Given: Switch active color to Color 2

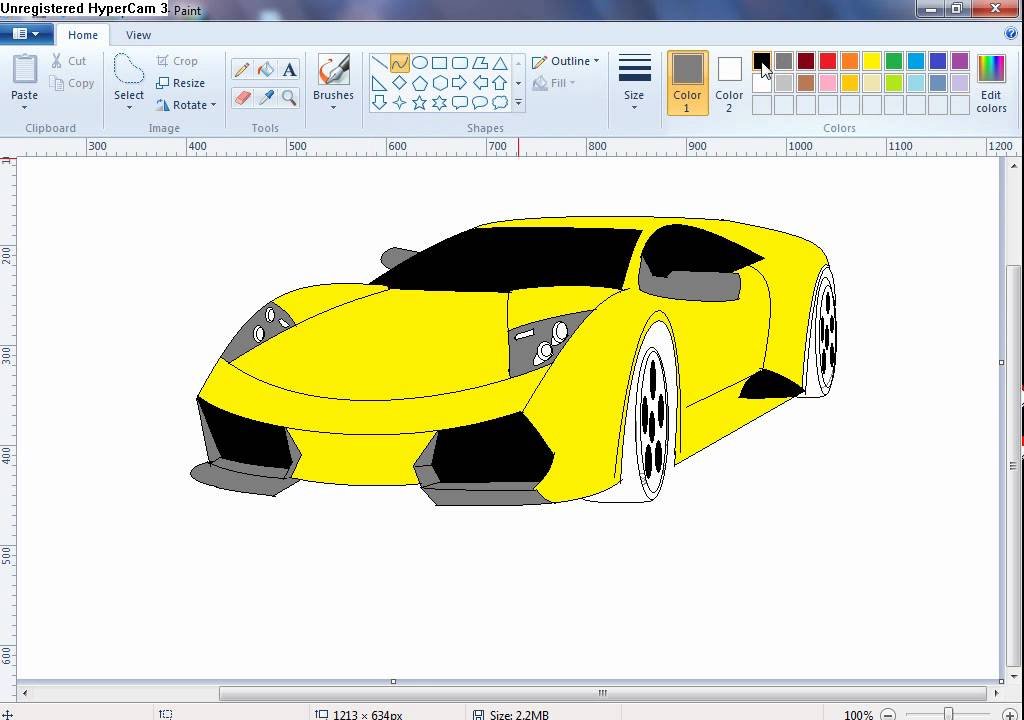Looking at the screenshot, I should [729, 83].
